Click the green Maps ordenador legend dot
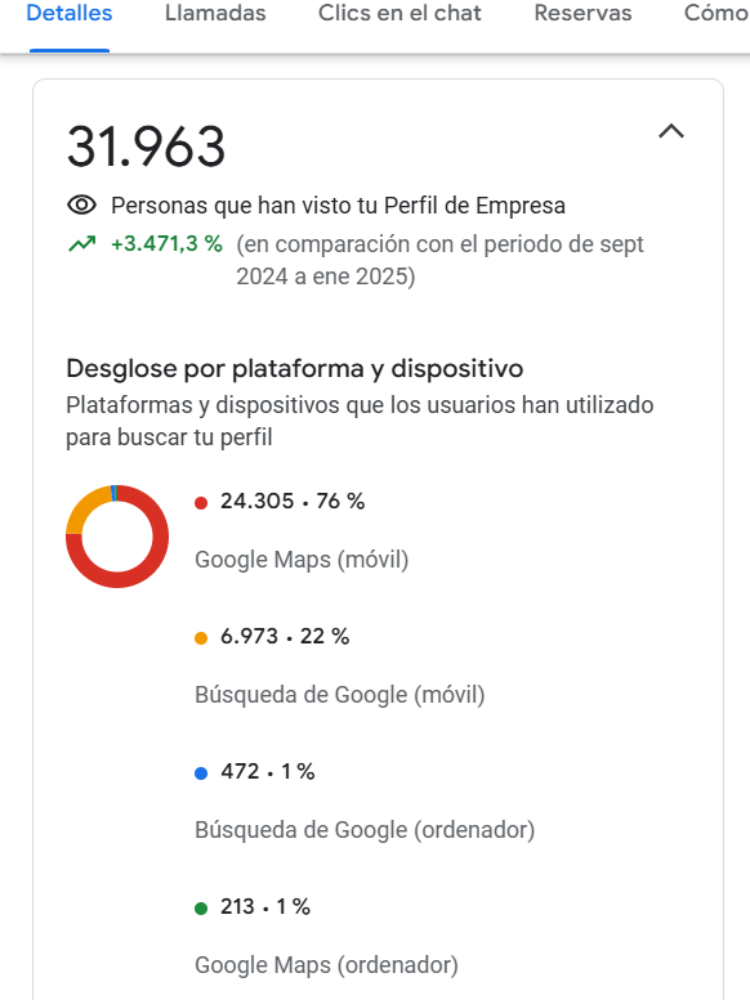The height and width of the screenshot is (1000, 750). [201, 908]
